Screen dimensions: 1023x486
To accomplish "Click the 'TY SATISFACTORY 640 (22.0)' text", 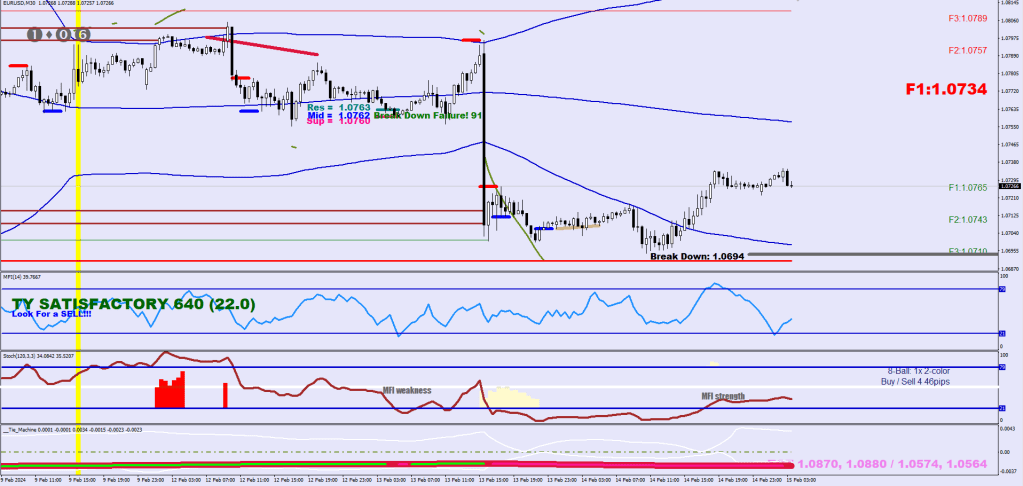I will [x=134, y=303].
